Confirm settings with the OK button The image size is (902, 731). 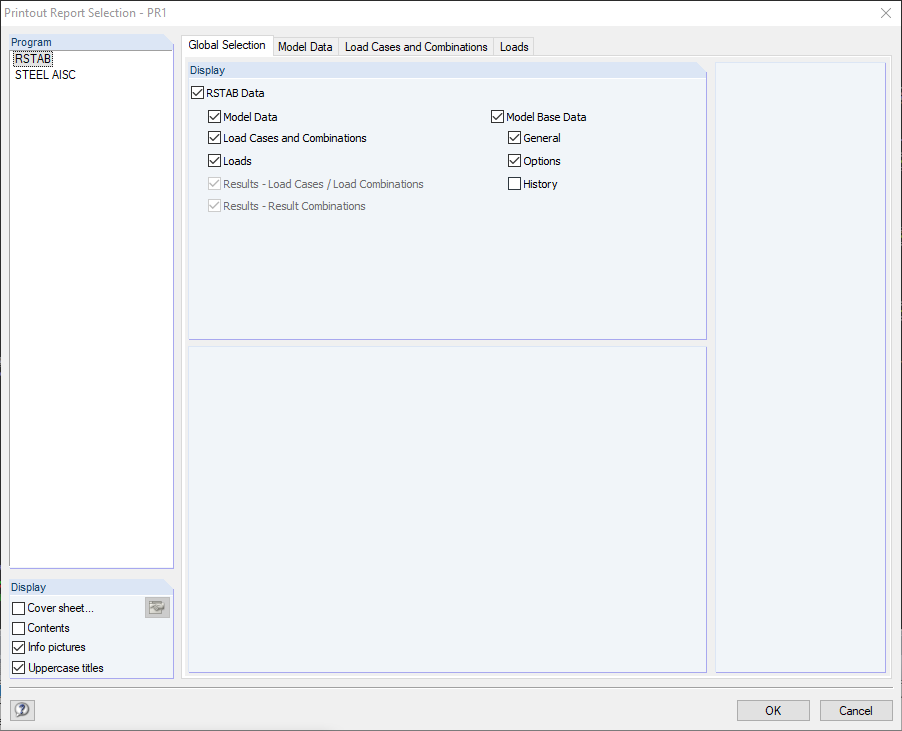[773, 710]
